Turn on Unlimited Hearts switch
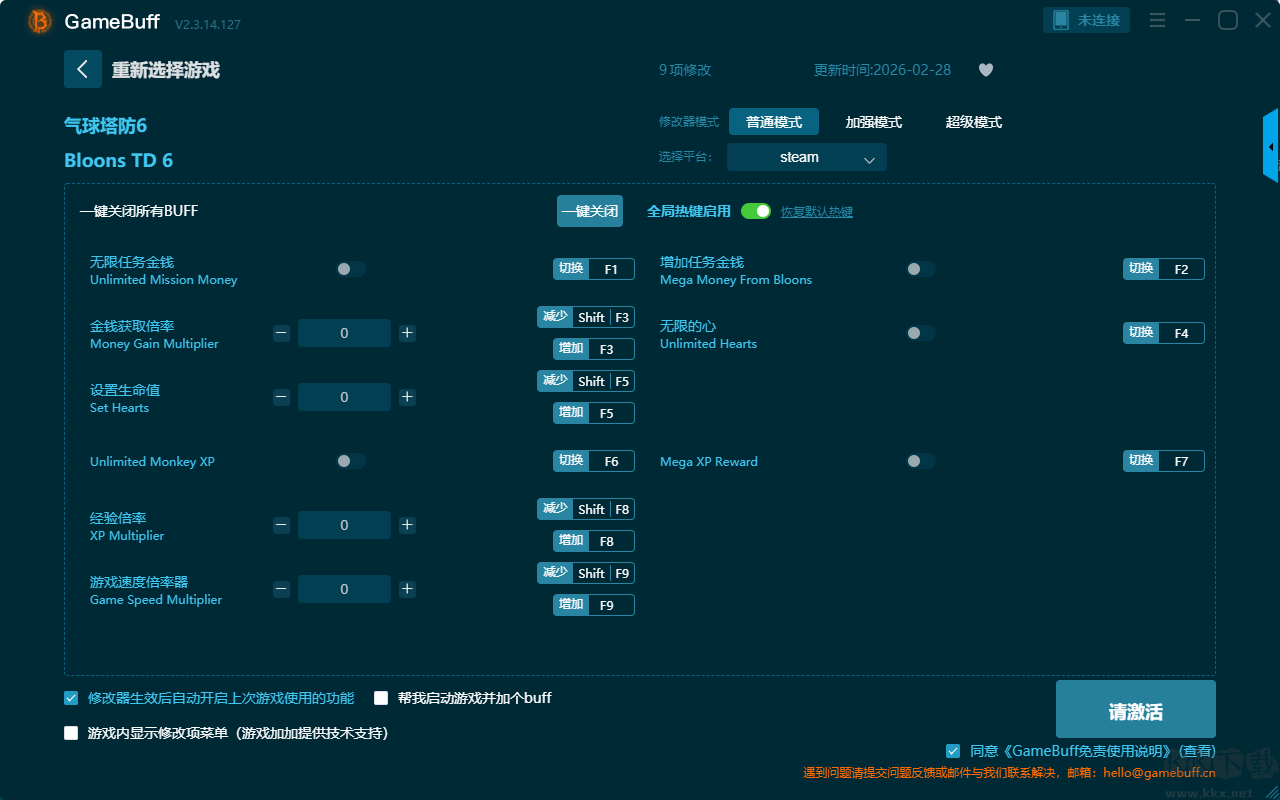Viewport: 1280px width, 800px height. 920,333
